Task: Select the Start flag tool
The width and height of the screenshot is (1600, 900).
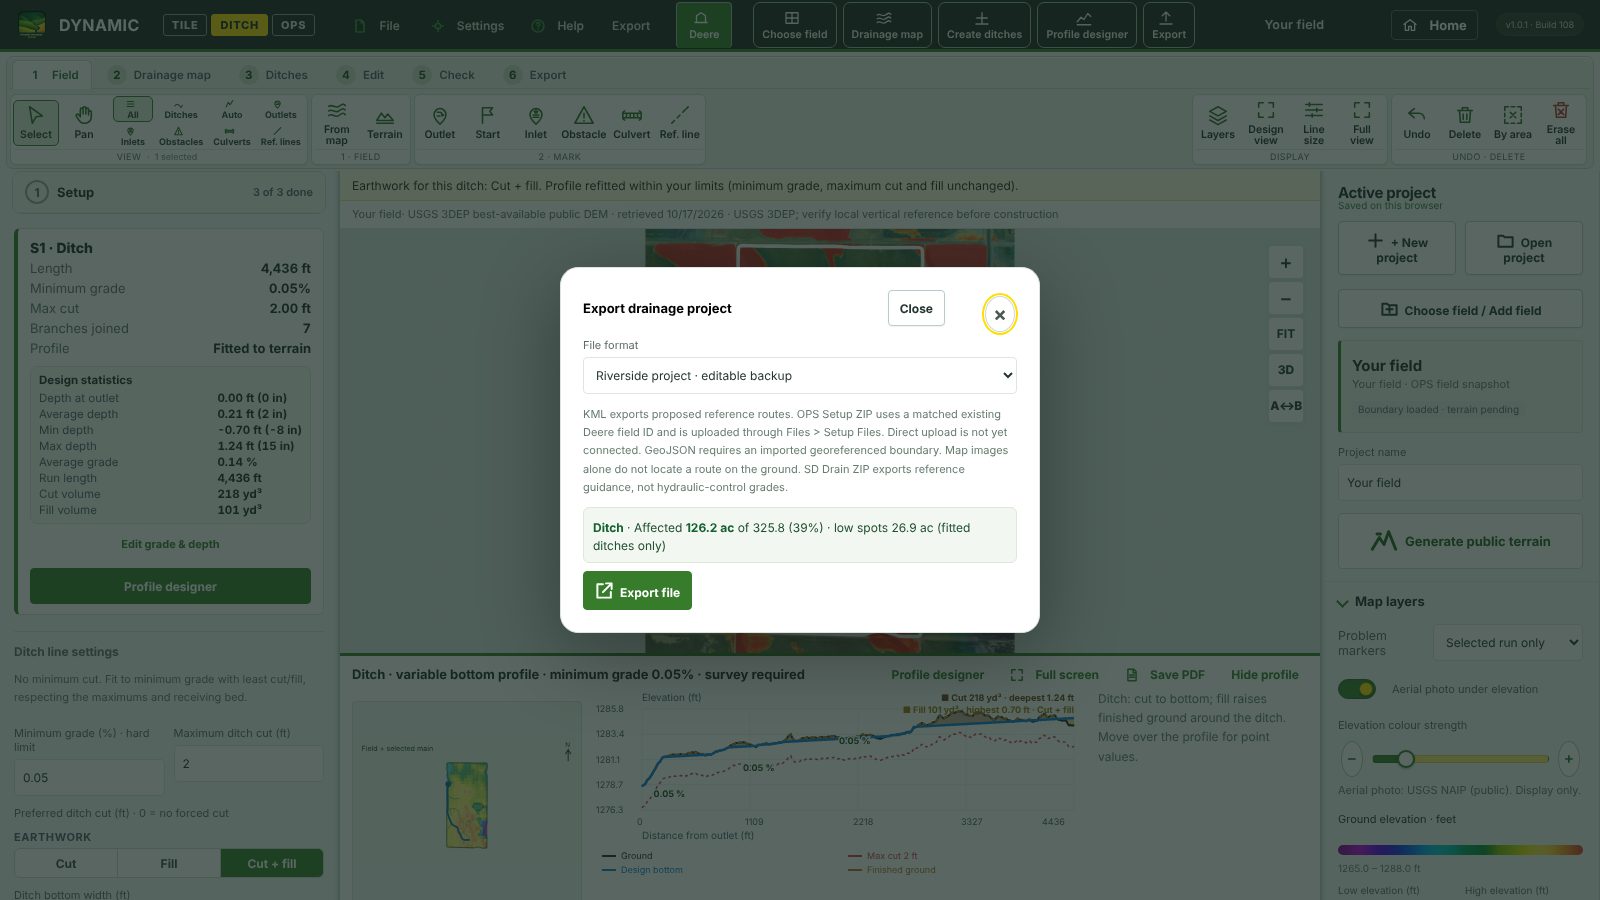Action: tap(488, 122)
